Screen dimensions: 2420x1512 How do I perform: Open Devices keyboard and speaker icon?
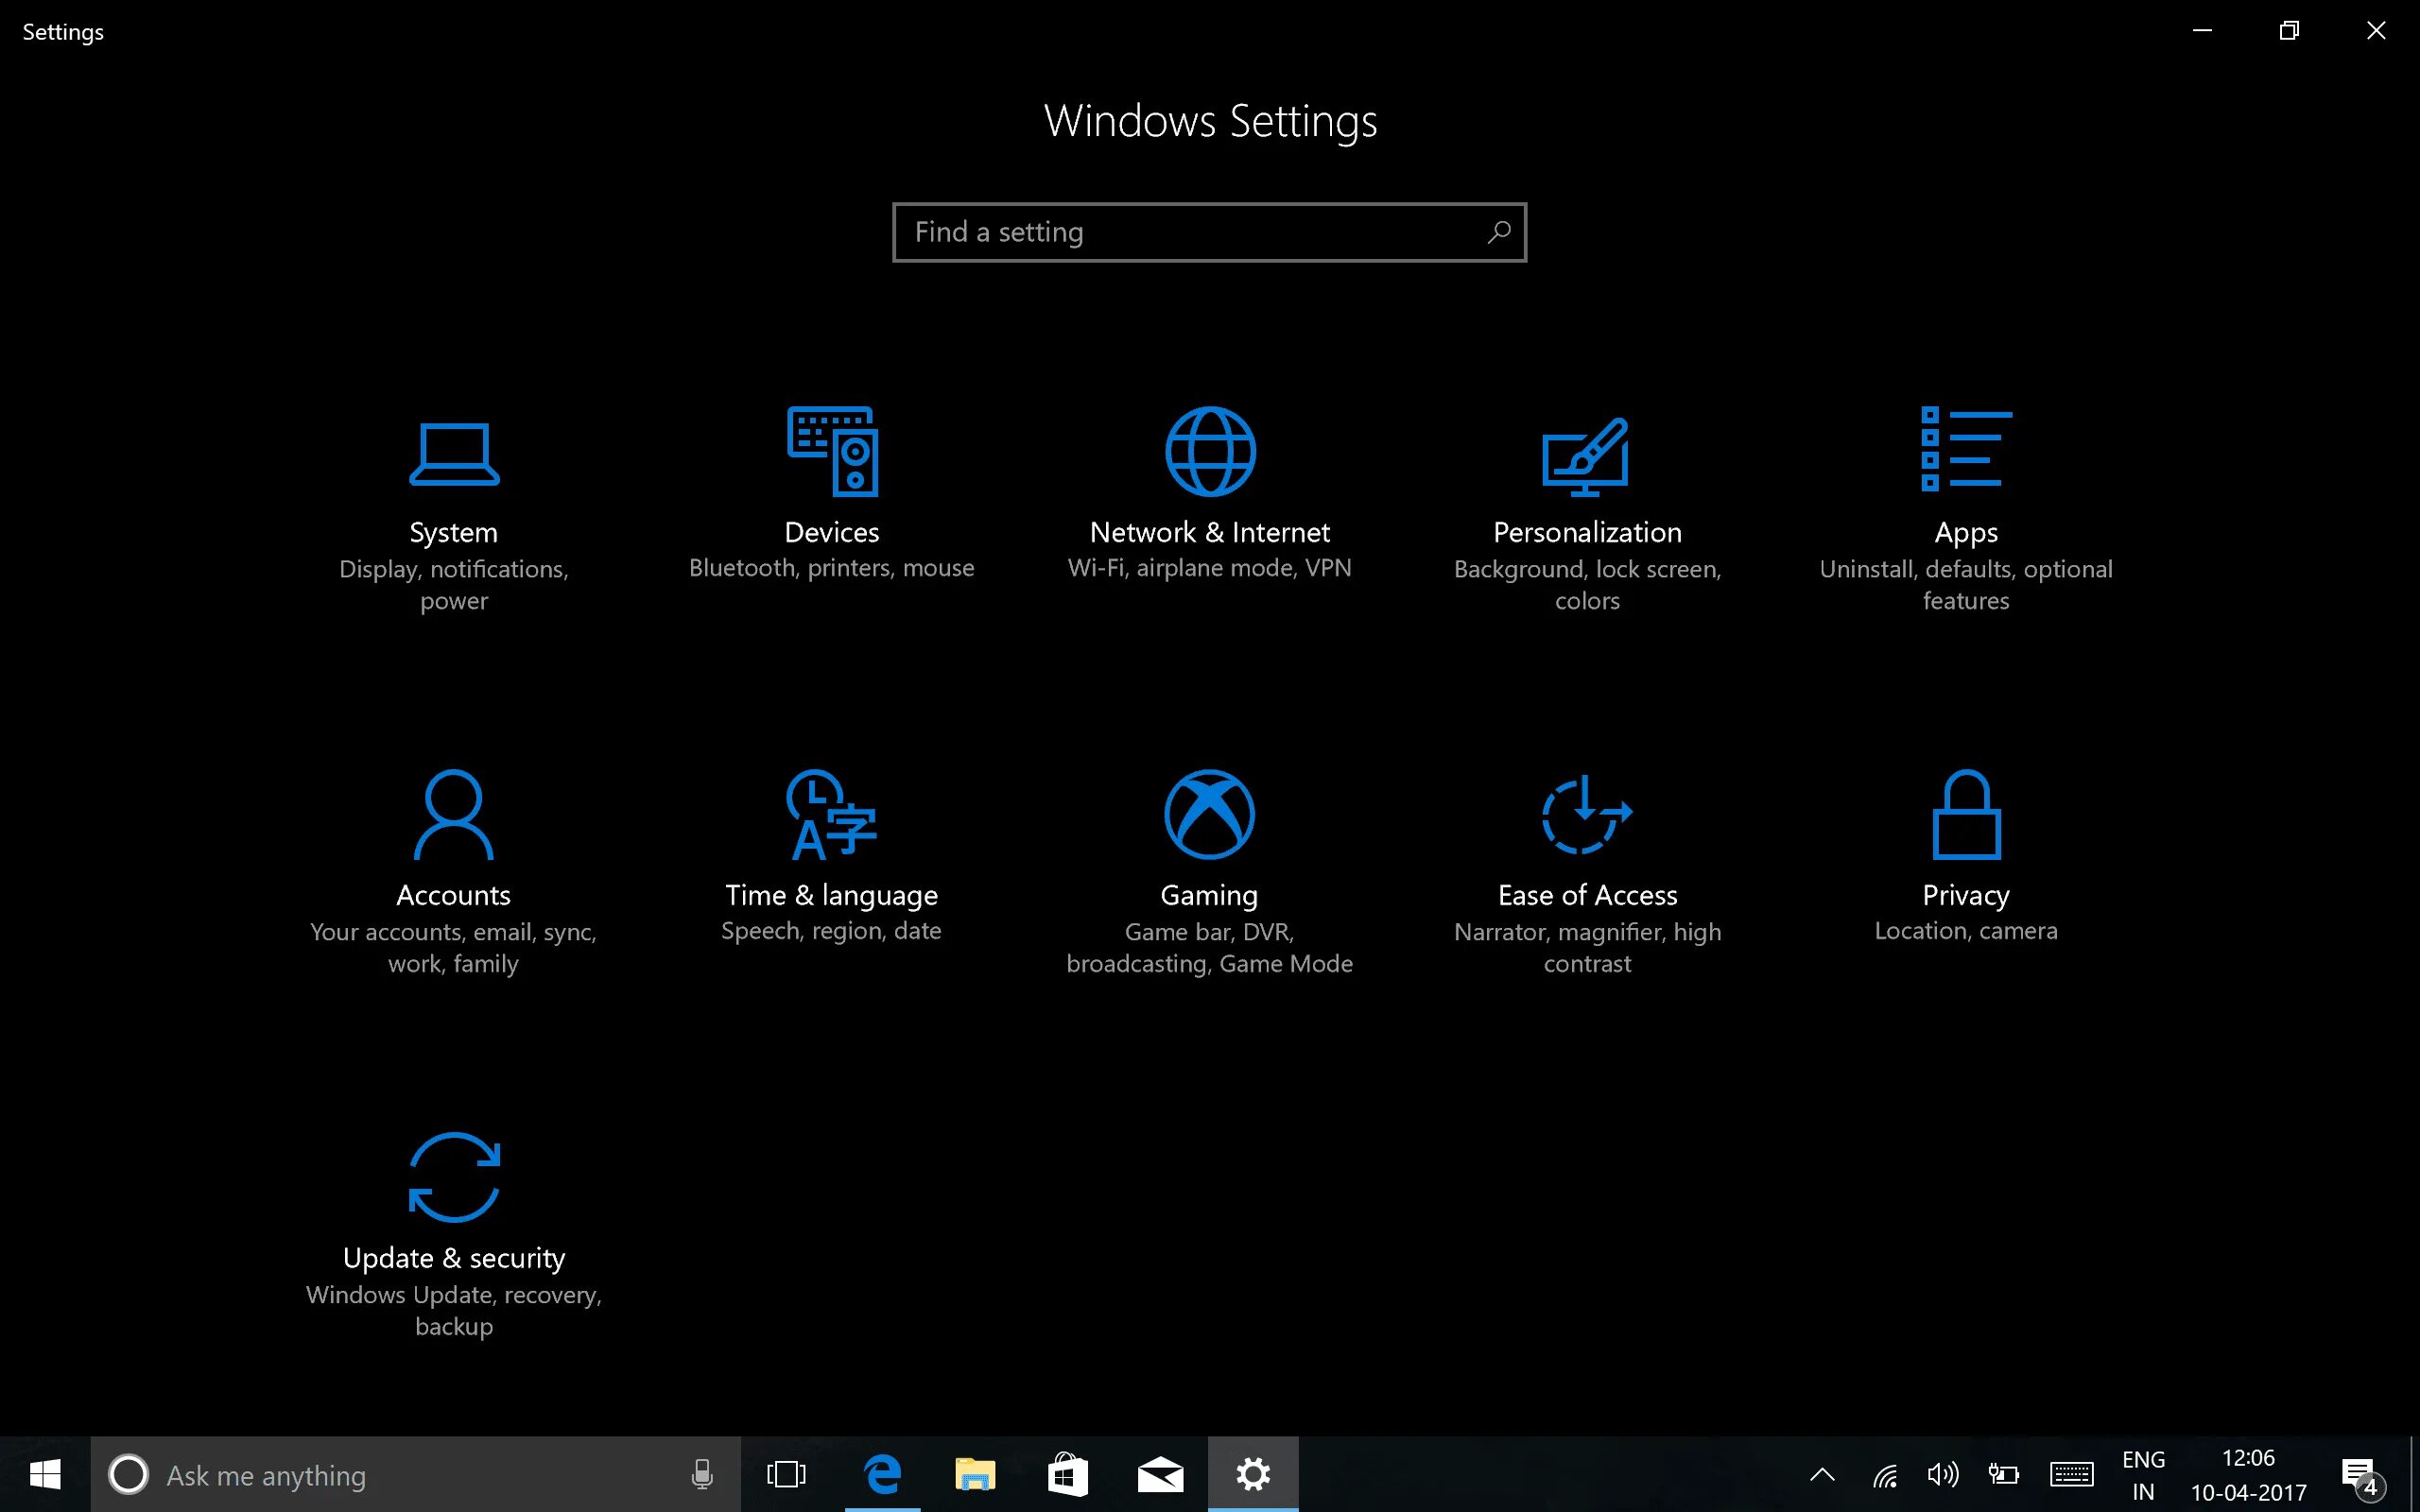(x=832, y=451)
